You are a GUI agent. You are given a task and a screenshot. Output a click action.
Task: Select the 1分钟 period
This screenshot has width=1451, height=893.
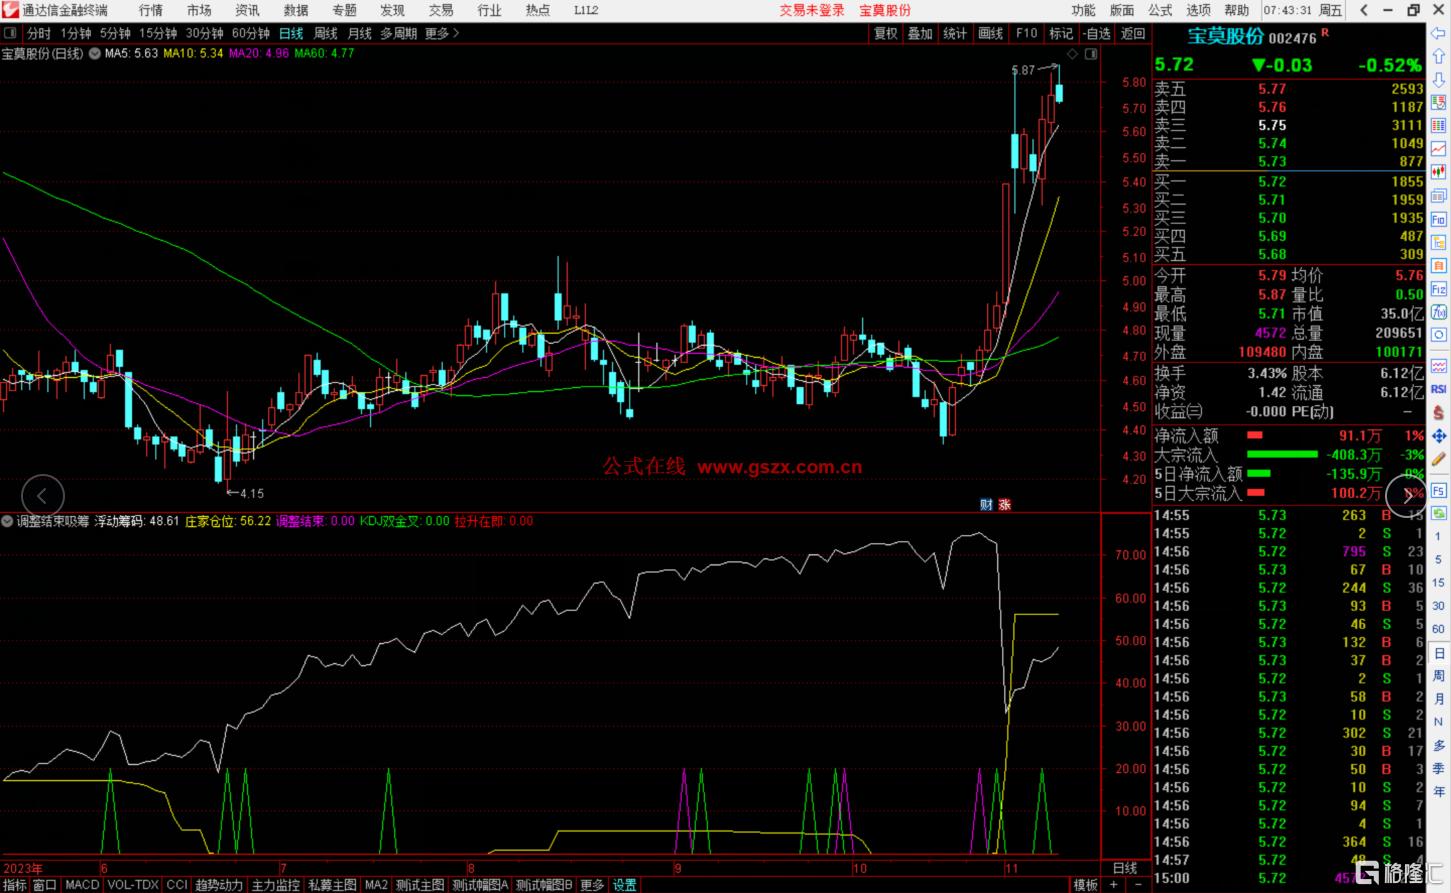76,33
